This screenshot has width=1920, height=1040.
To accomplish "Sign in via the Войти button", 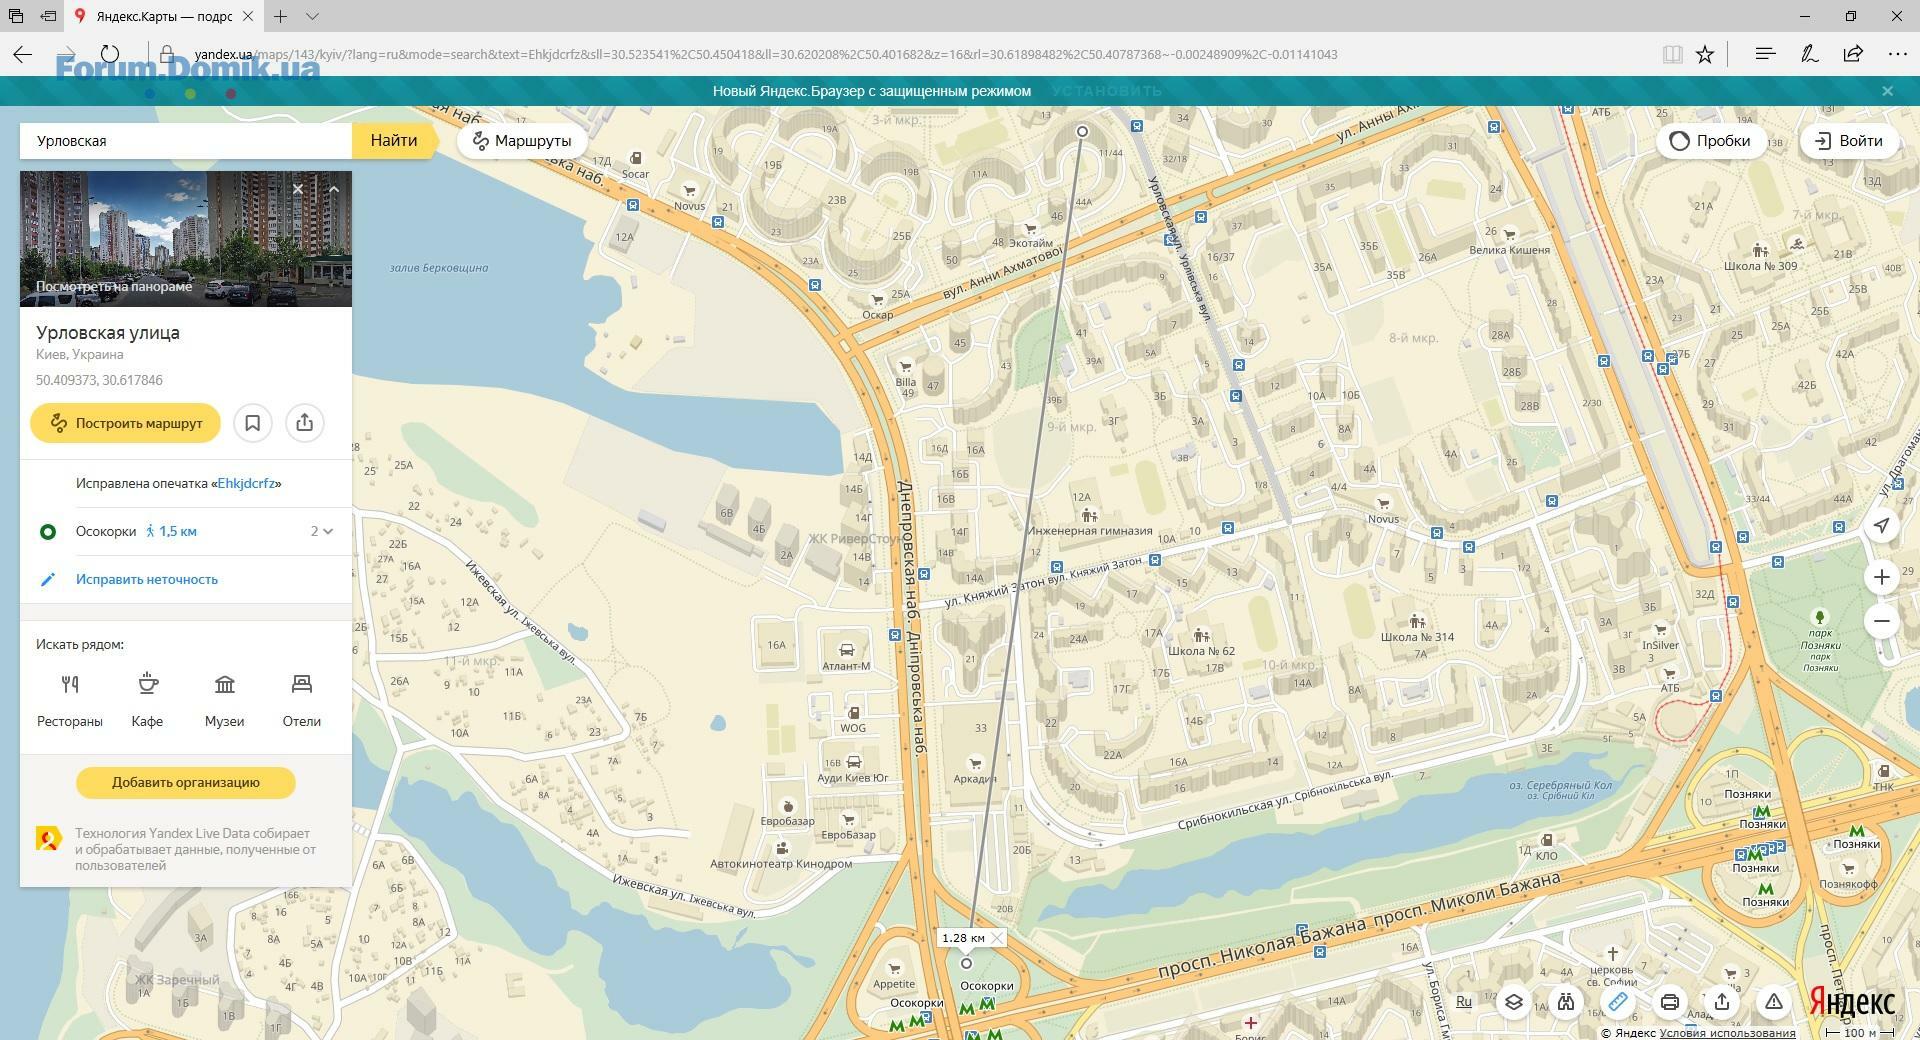I will point(1850,141).
